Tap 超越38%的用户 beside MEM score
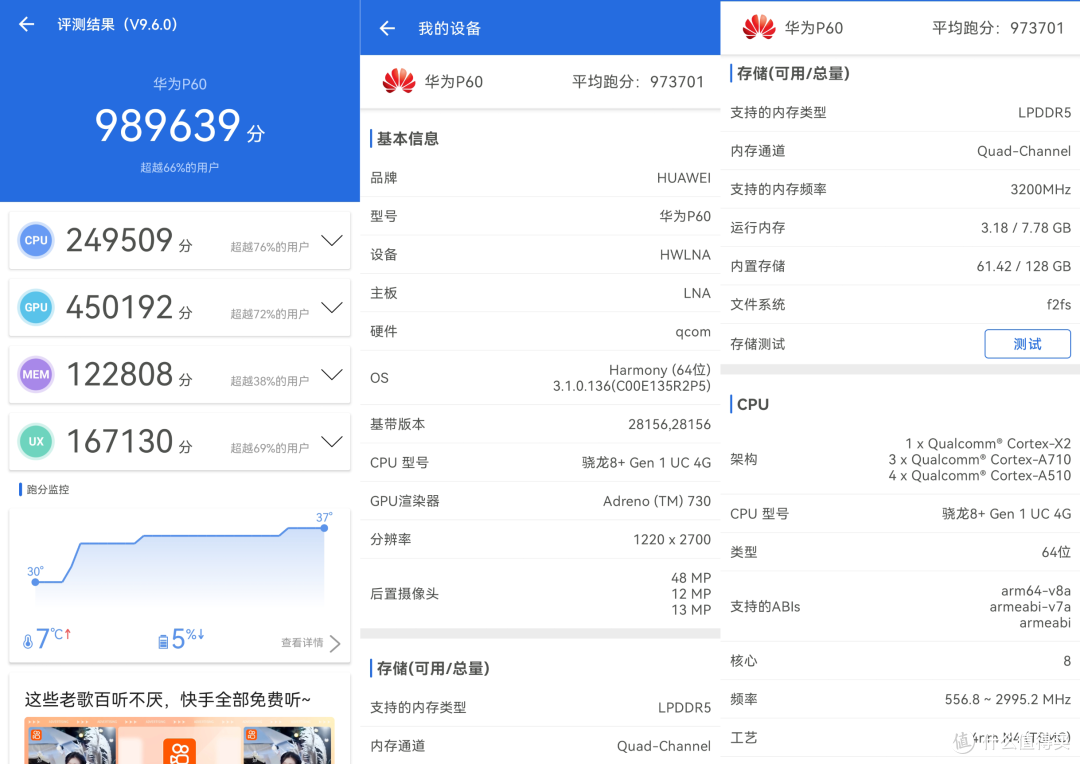The height and width of the screenshot is (764, 1080). 269,381
